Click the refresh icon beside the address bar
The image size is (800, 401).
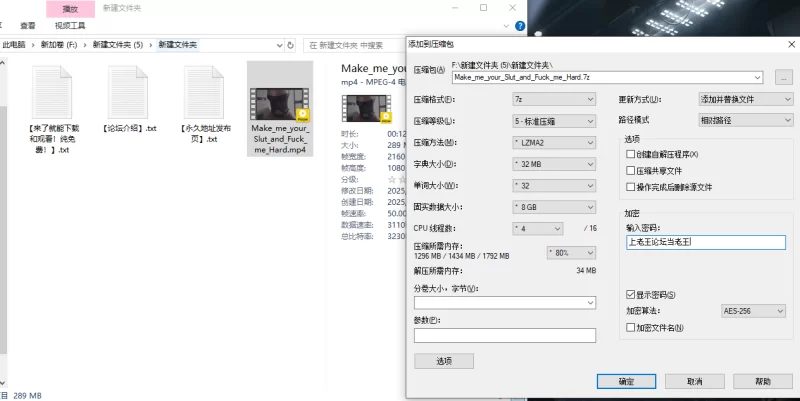(290, 45)
